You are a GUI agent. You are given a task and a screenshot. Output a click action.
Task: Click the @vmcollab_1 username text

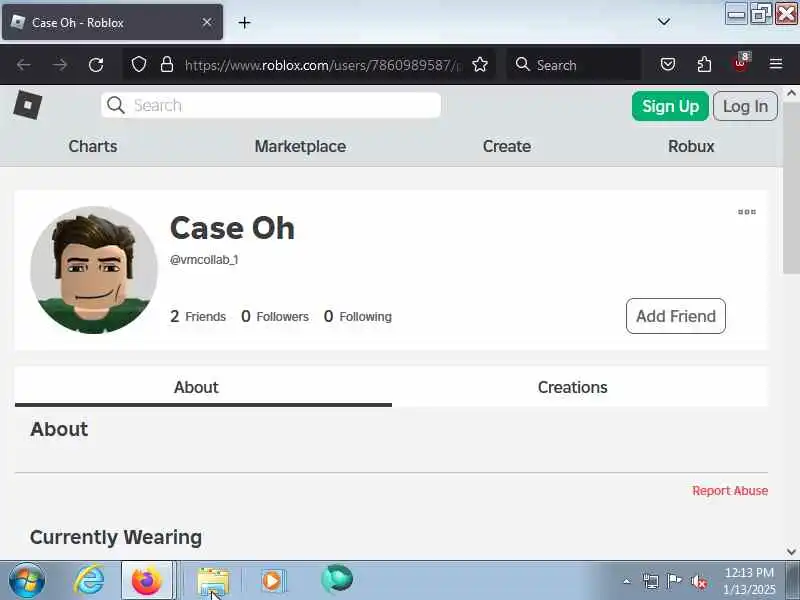204,260
